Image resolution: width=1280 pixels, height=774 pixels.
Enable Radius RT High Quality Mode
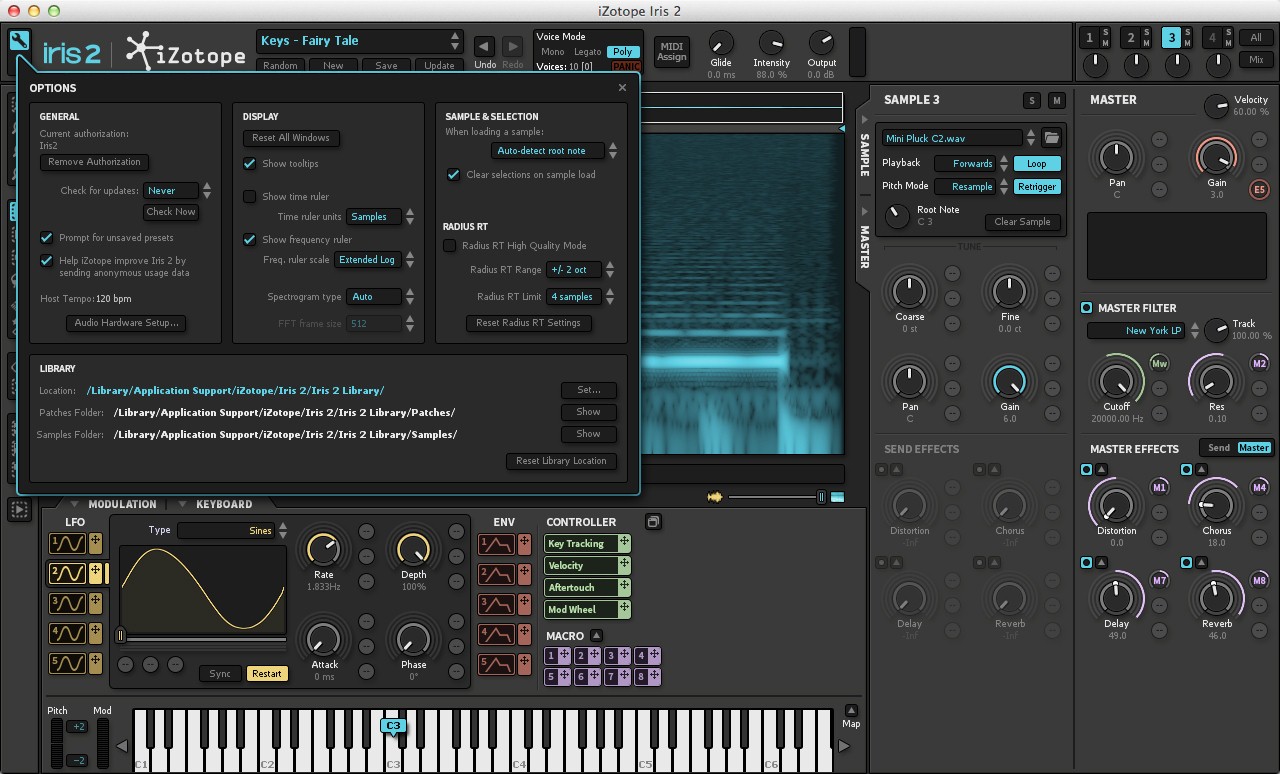pos(450,246)
